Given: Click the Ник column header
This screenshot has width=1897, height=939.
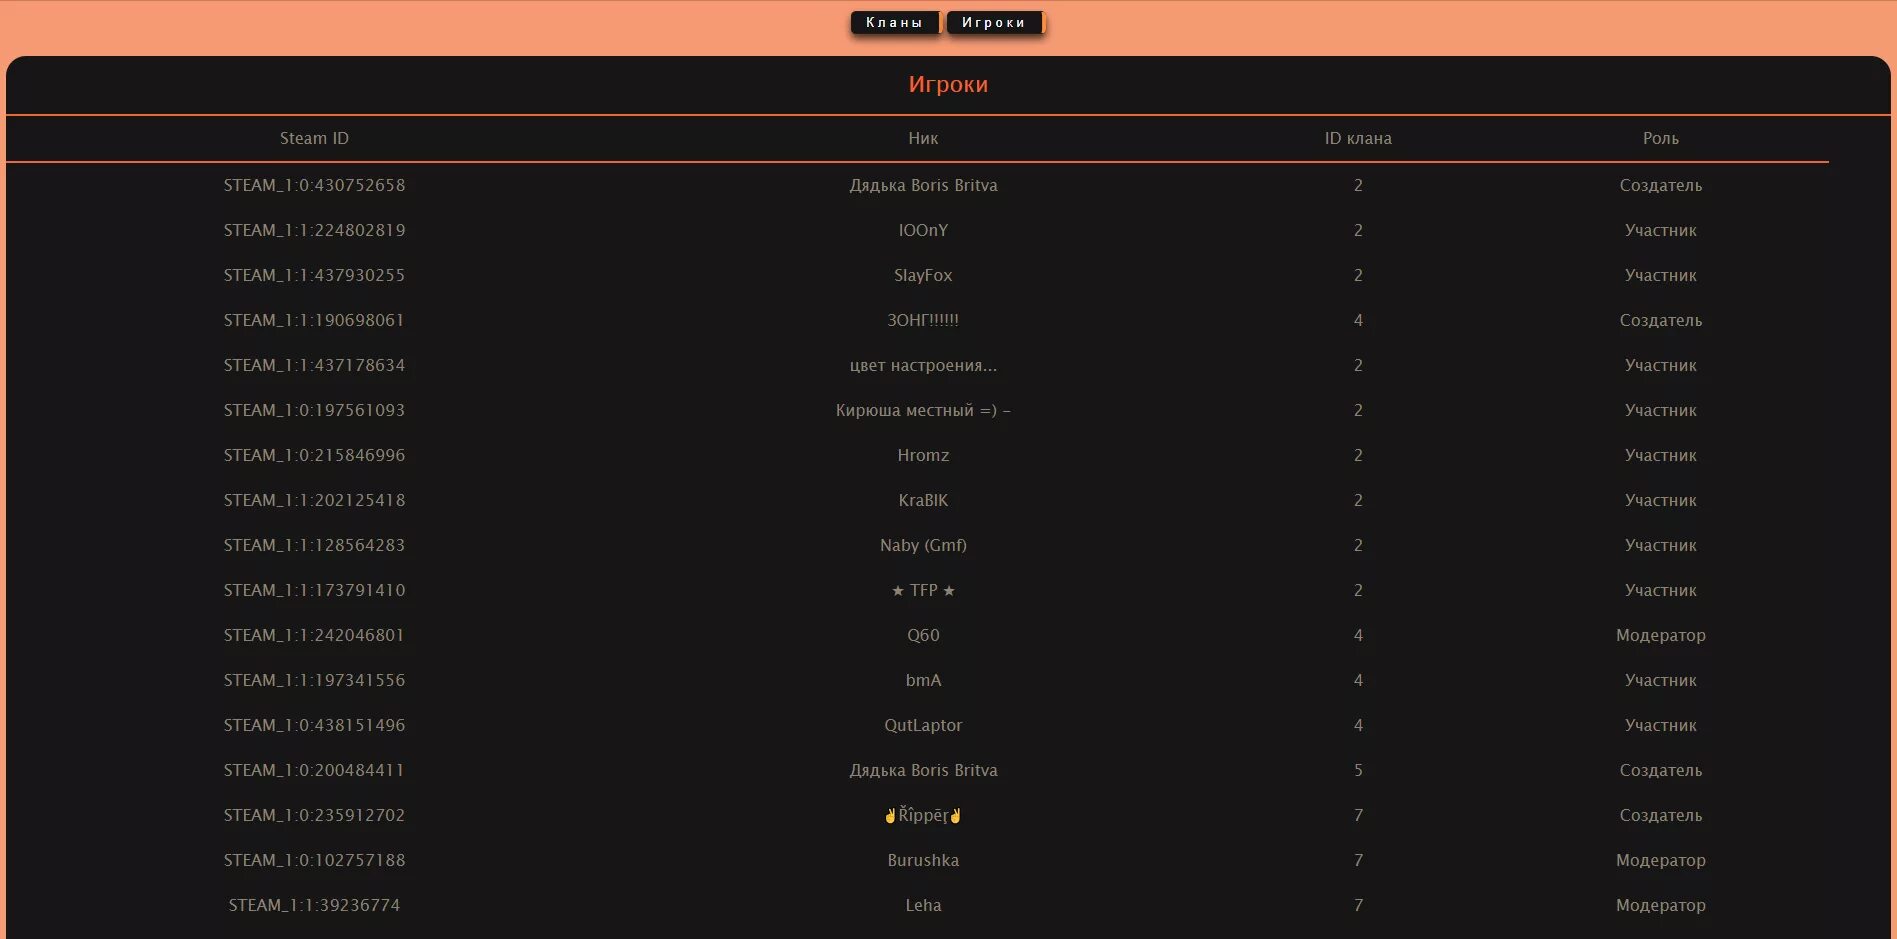Looking at the screenshot, I should pyautogui.click(x=923, y=138).
